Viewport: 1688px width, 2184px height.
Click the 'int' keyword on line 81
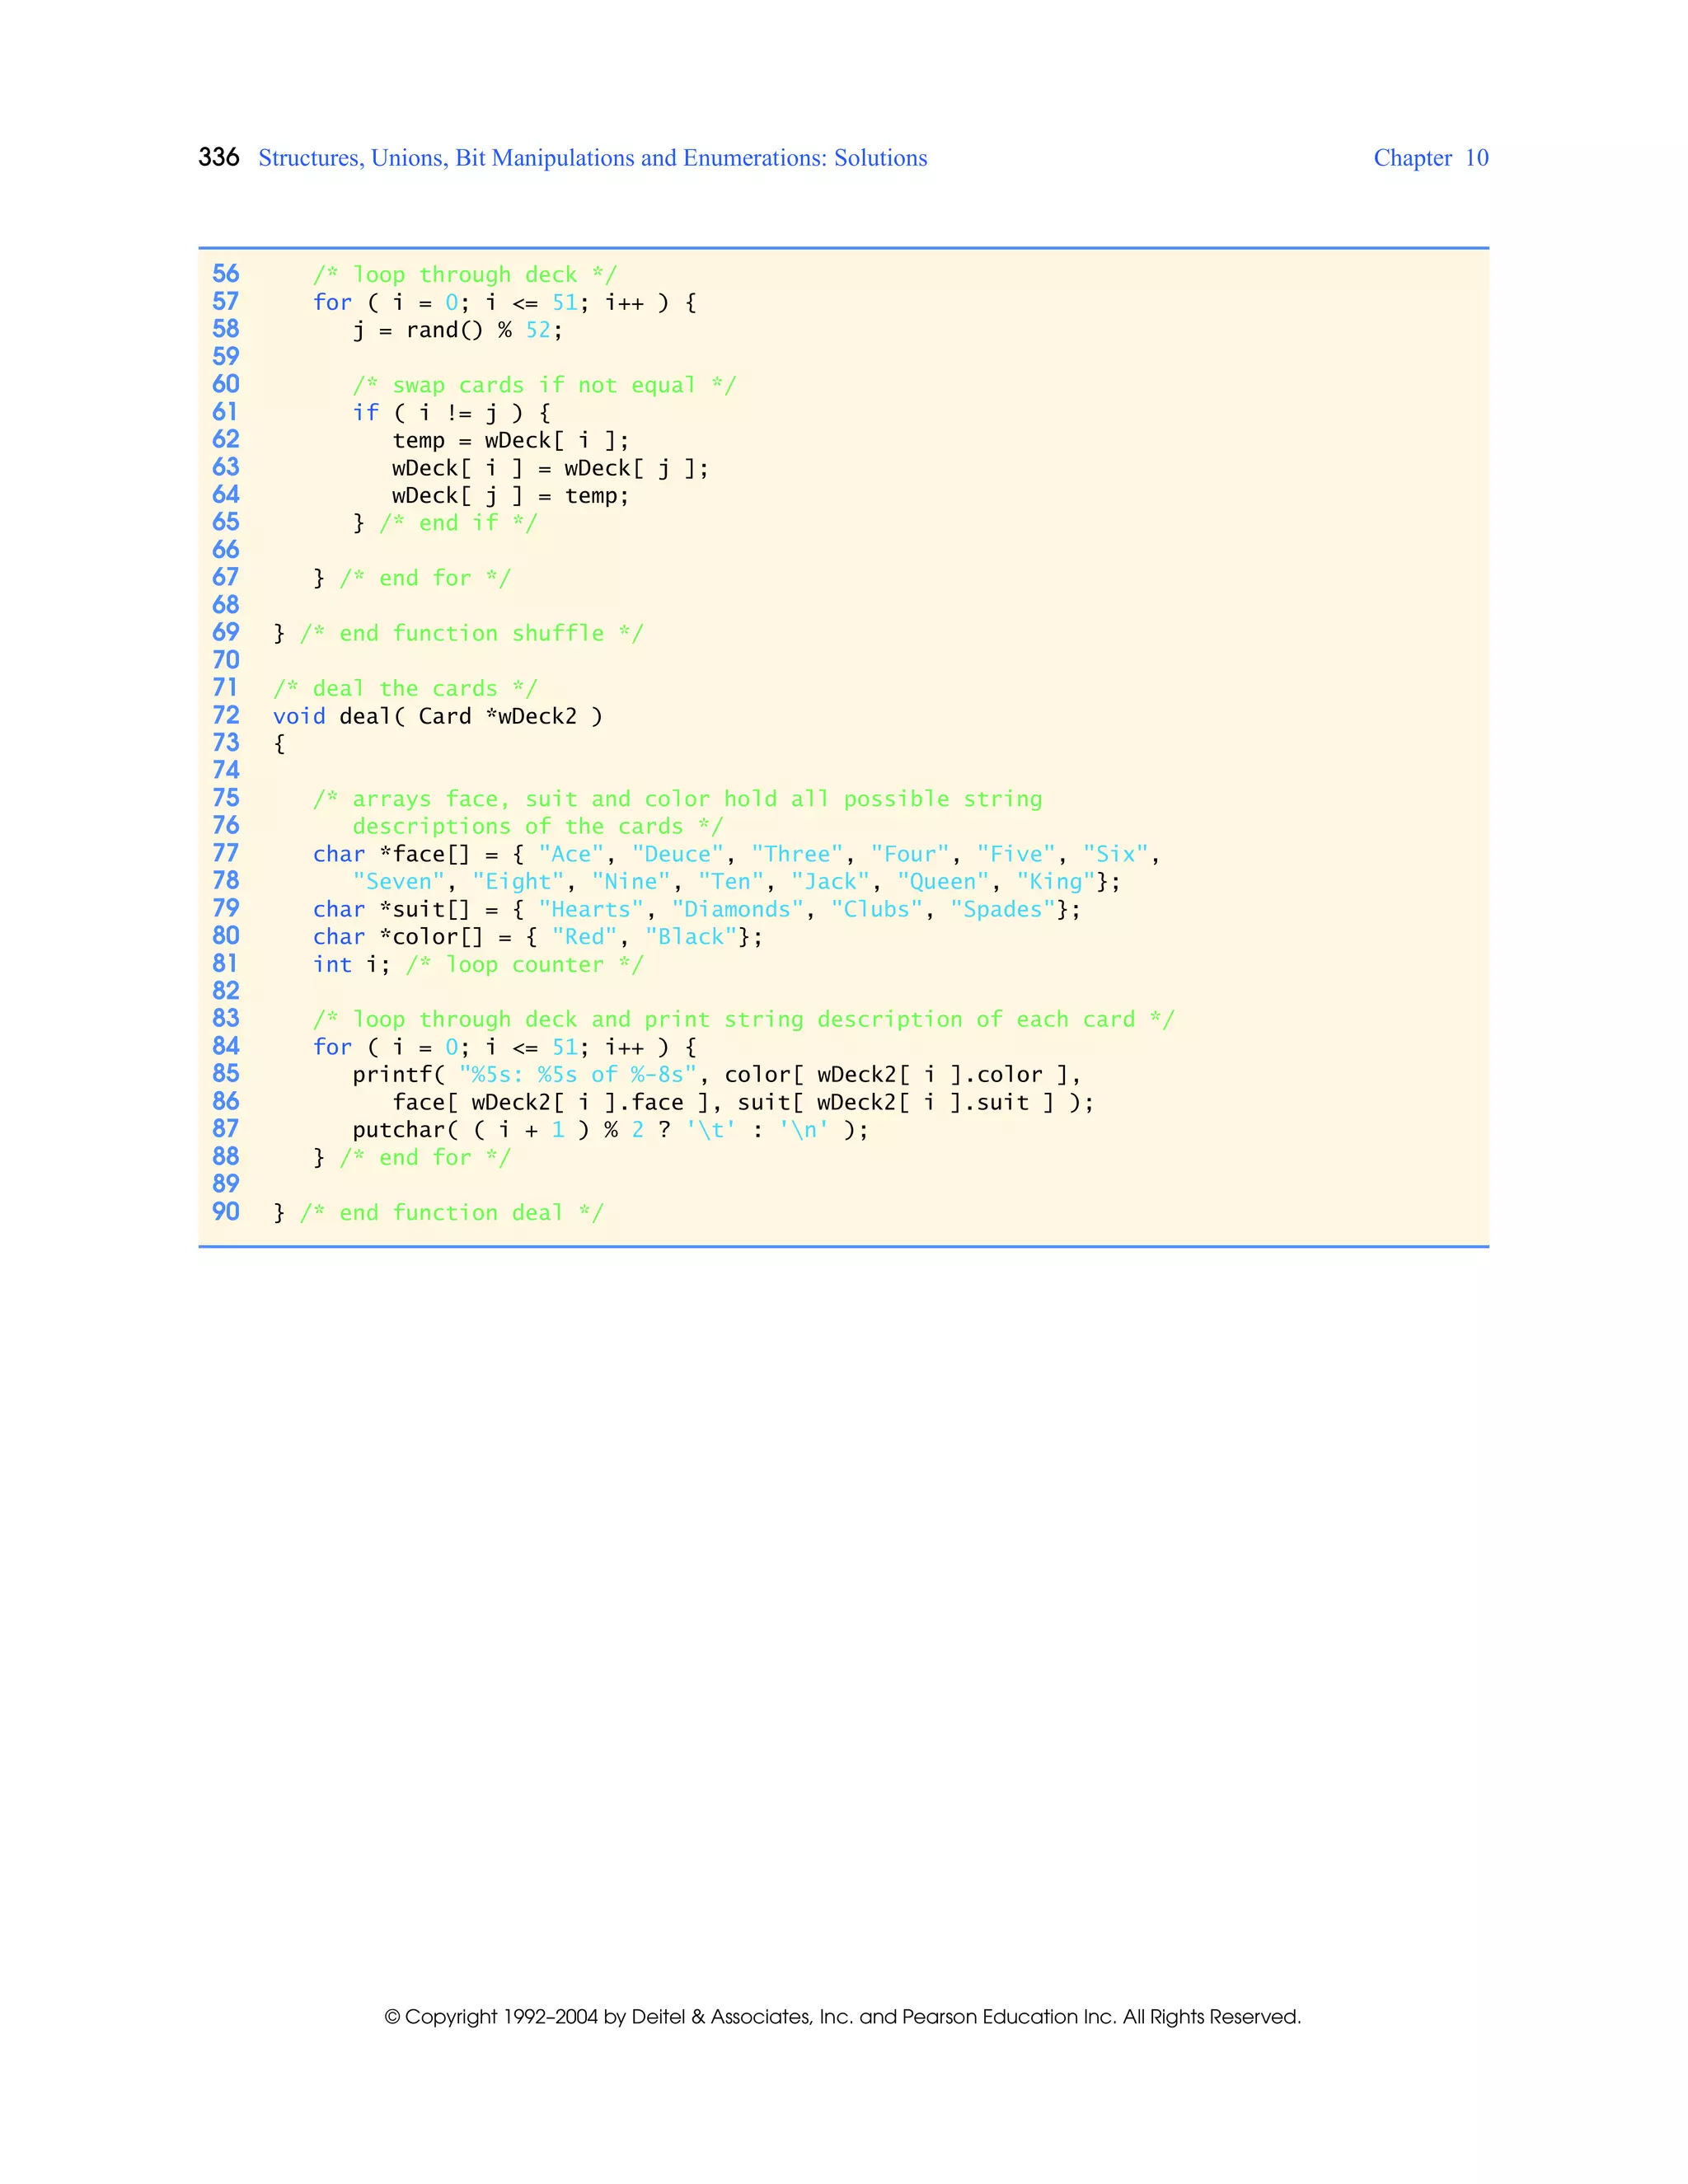(x=332, y=965)
